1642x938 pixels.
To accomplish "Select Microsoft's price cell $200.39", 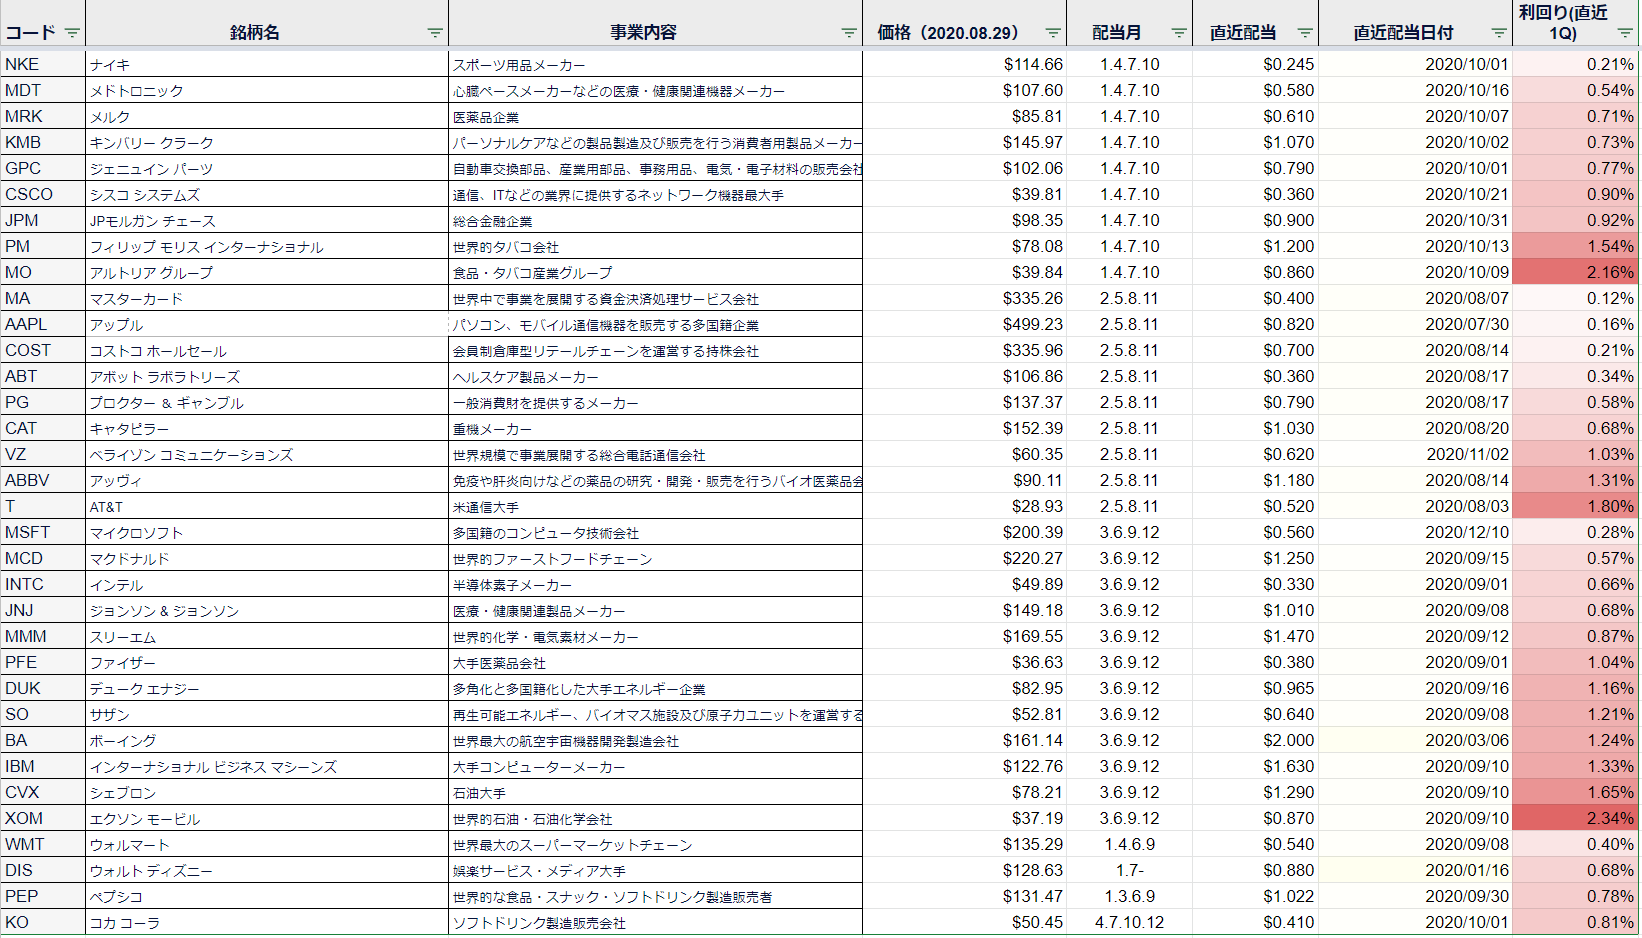I will tap(1032, 532).
